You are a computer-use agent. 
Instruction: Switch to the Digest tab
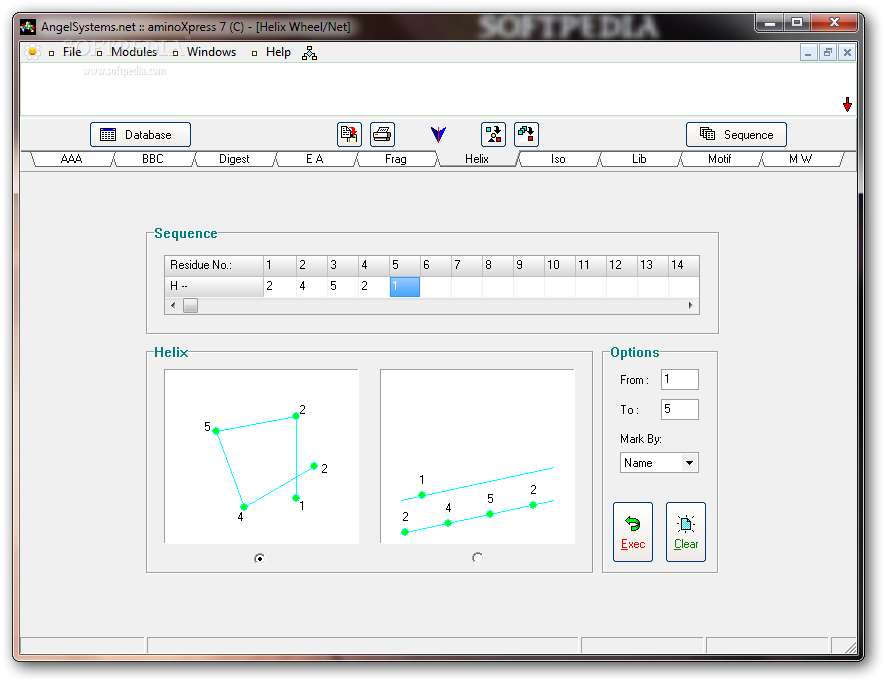coord(234,159)
